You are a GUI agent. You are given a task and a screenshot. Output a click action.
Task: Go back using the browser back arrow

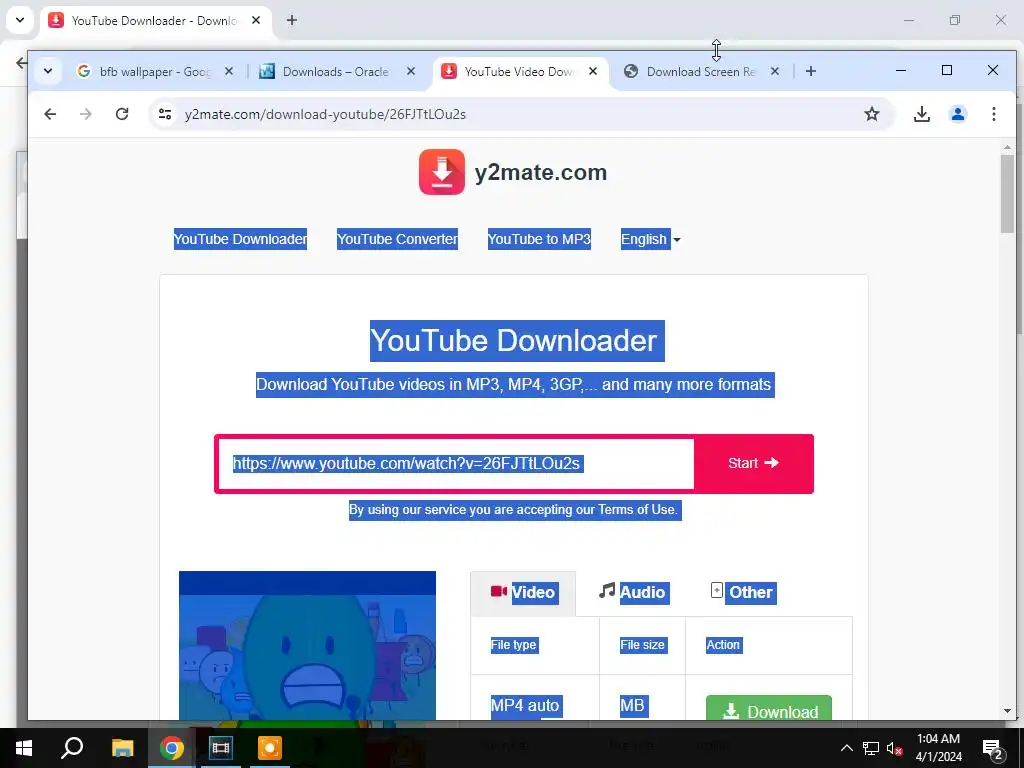point(50,114)
